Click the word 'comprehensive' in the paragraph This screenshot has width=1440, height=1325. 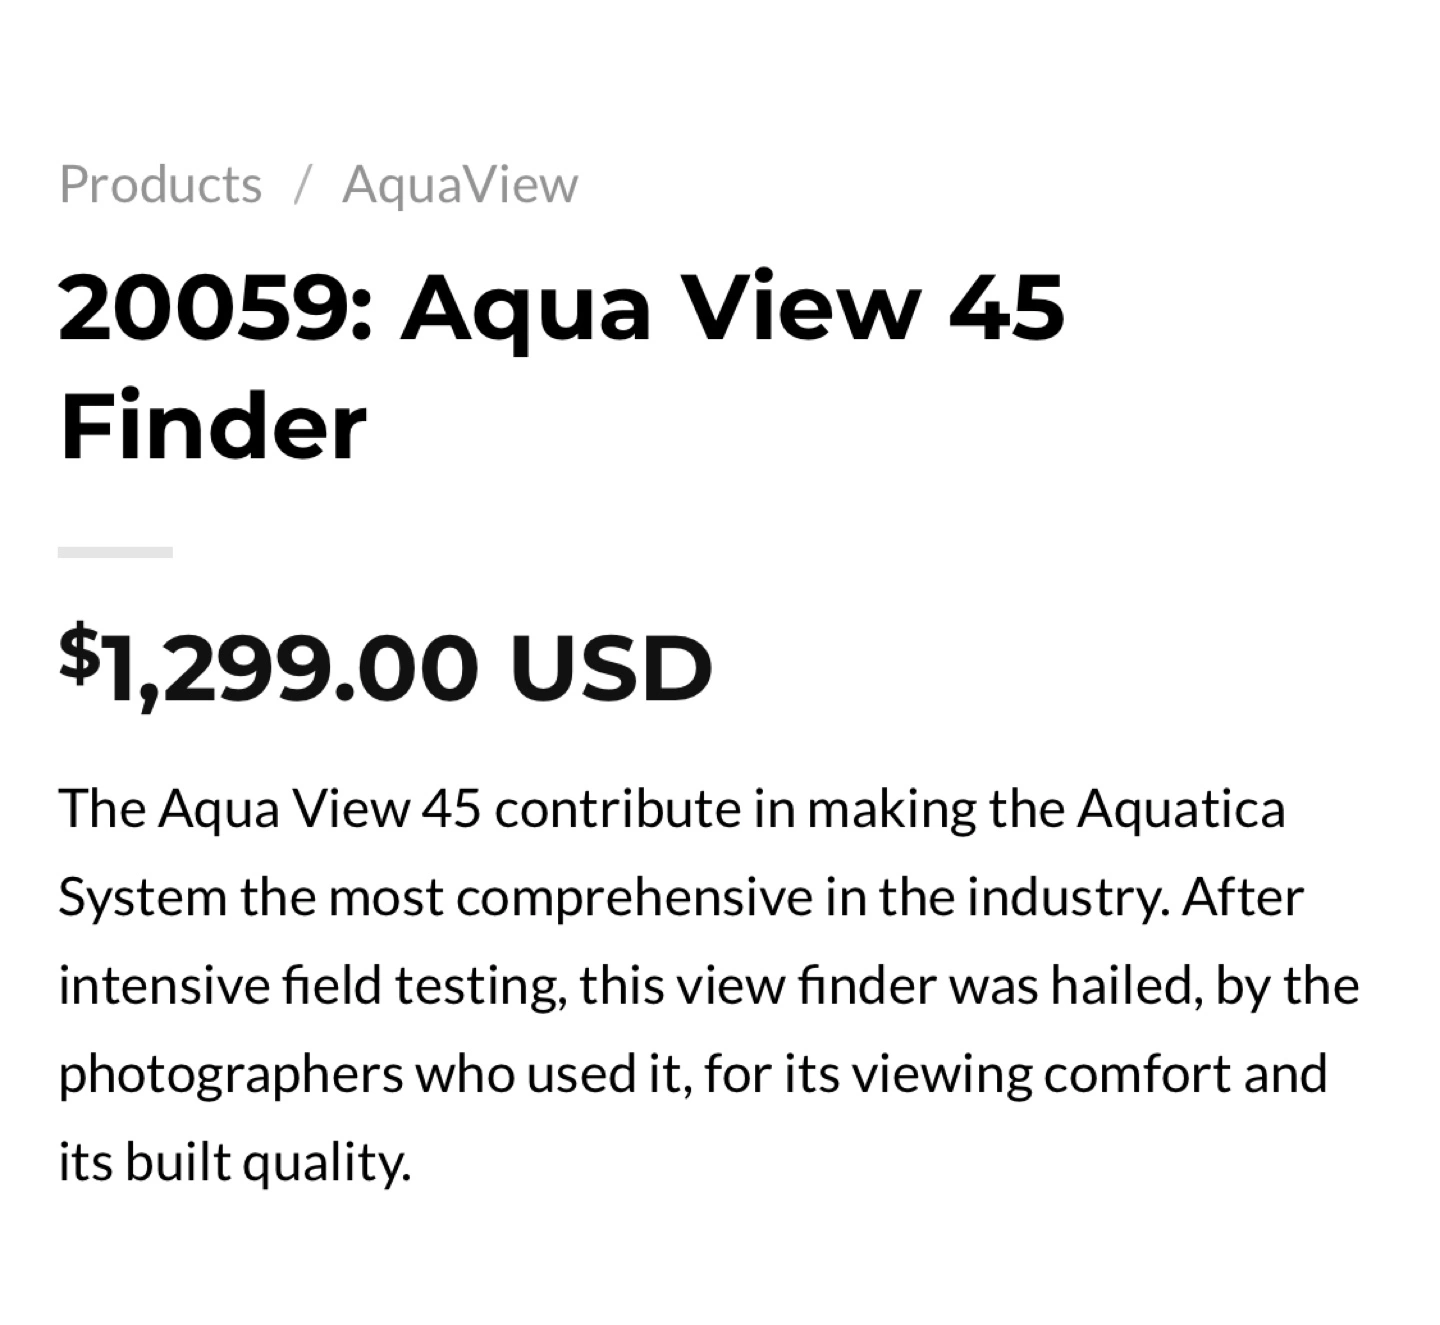(635, 898)
